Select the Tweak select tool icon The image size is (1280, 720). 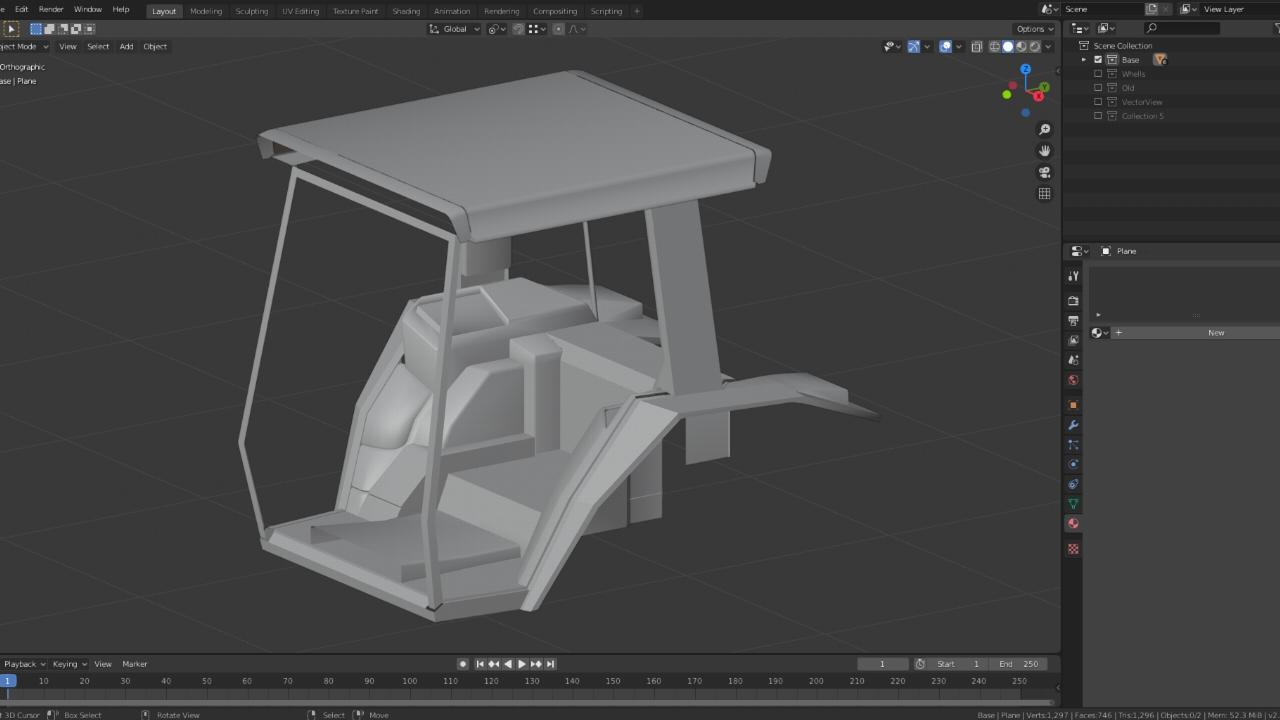[x=12, y=29]
